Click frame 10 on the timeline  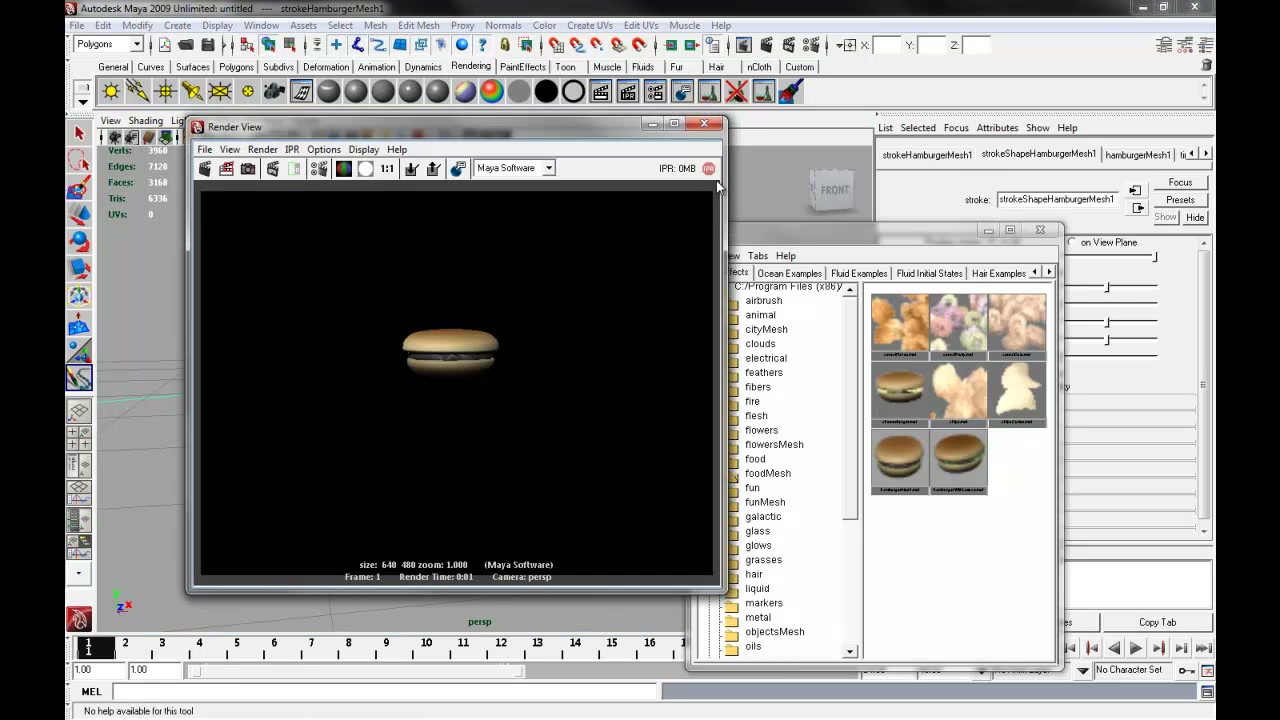tap(426, 643)
